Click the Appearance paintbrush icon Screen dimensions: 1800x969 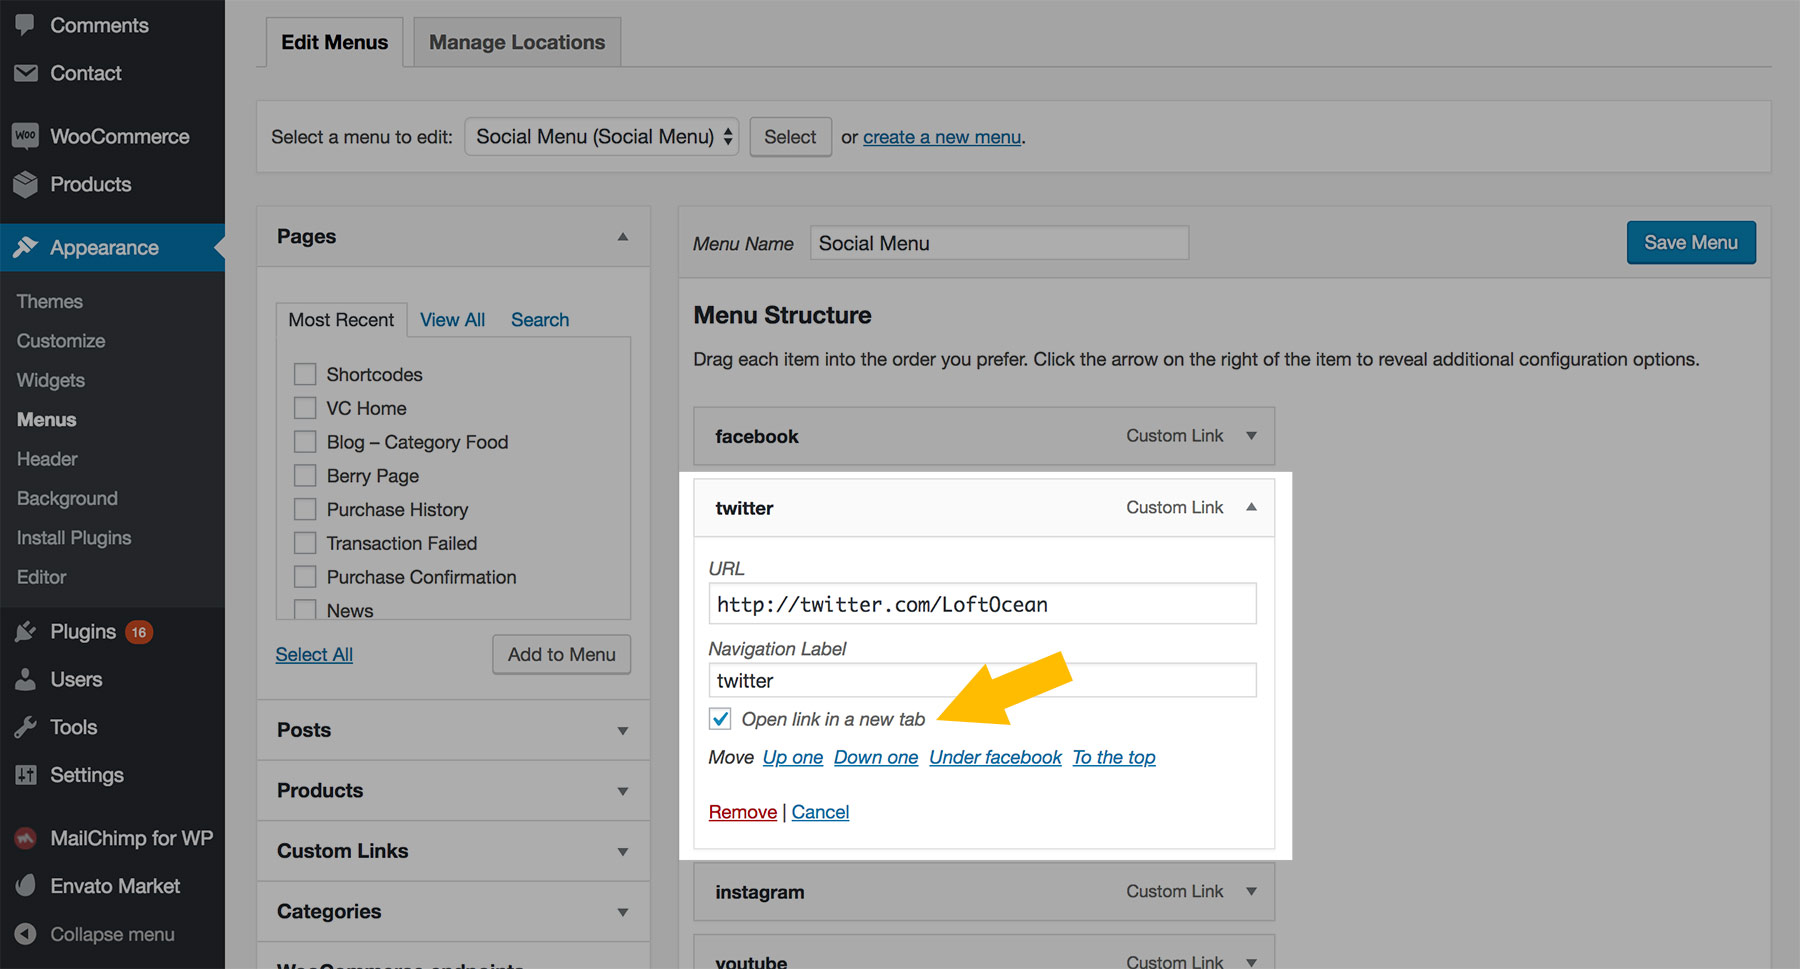(x=25, y=247)
